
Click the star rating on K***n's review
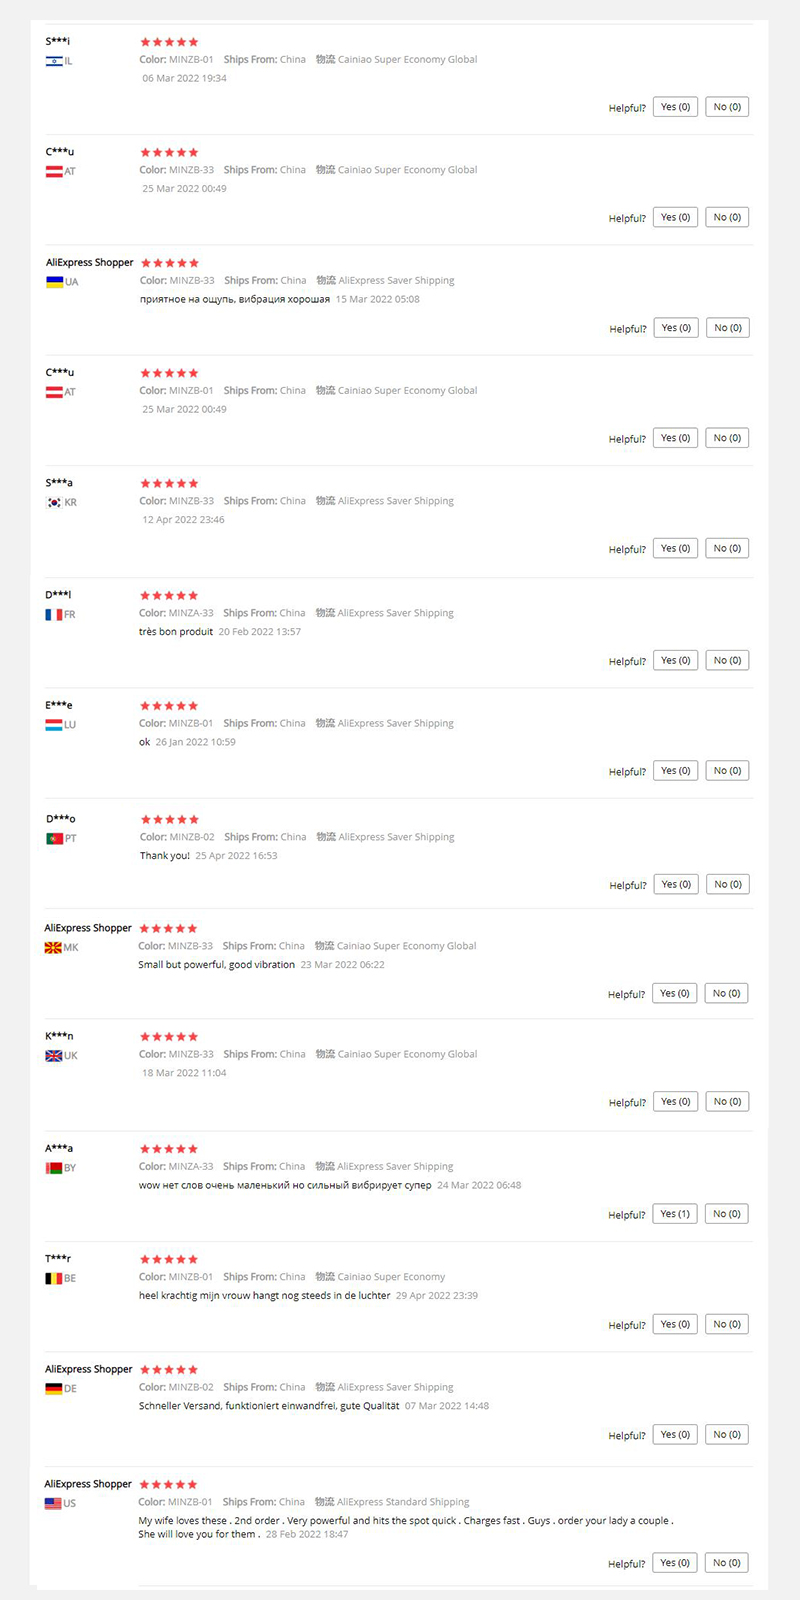169,1036
